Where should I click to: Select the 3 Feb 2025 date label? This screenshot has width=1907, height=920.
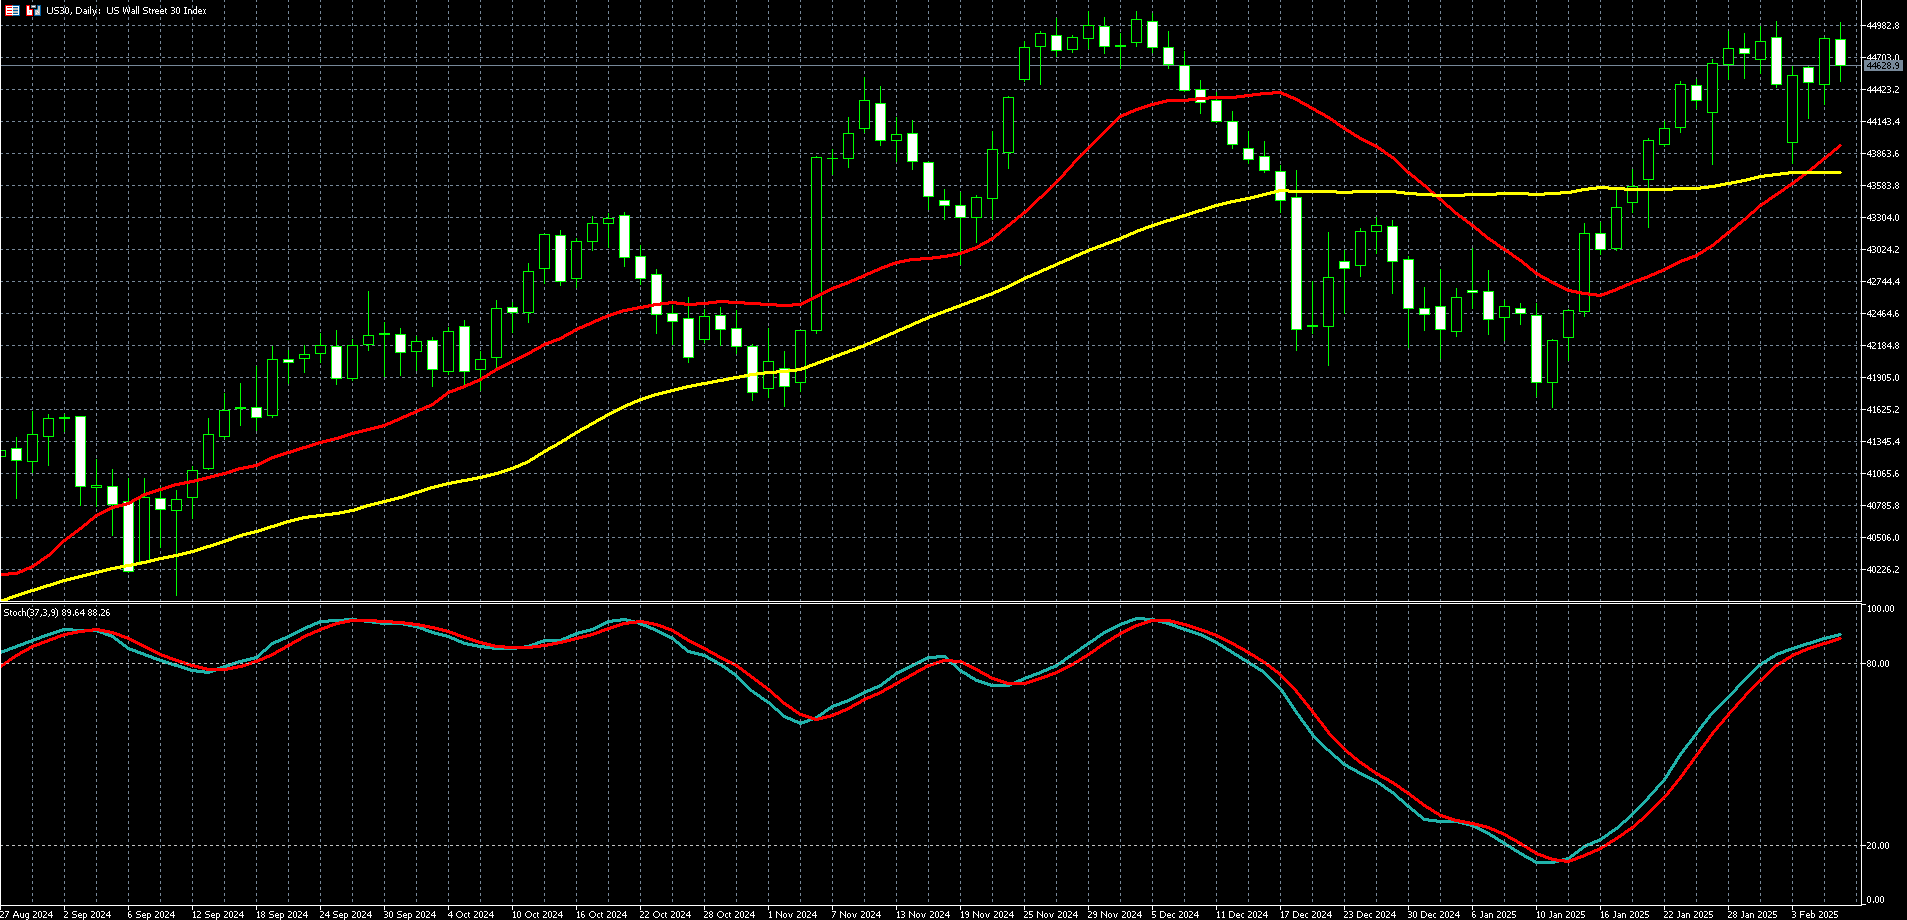[x=1814, y=914]
